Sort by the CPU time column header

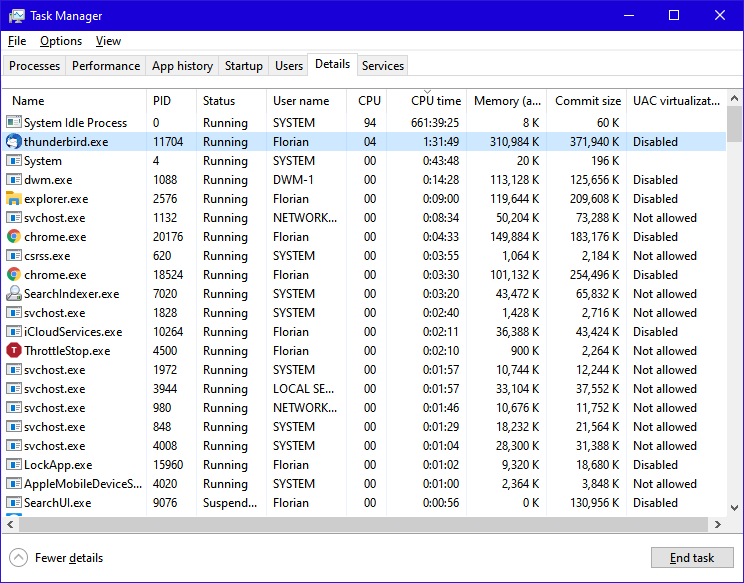pos(436,101)
